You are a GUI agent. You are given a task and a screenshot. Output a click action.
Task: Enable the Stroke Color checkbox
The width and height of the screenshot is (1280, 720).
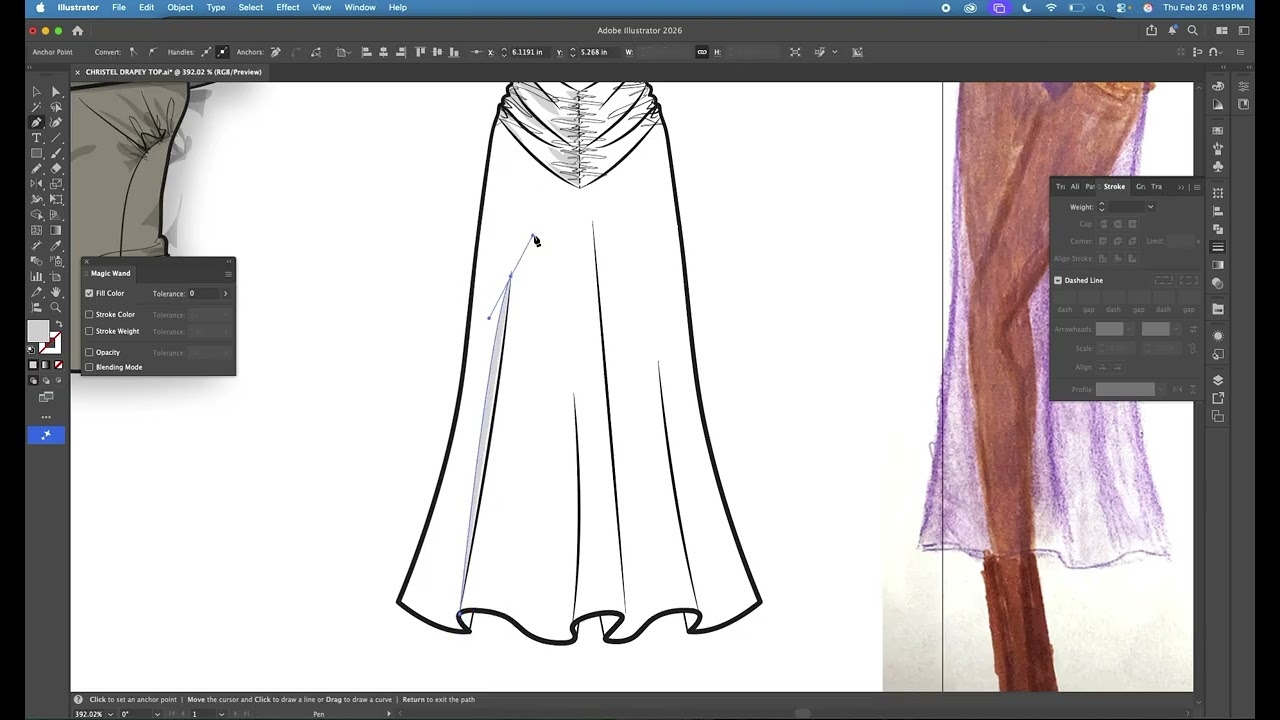click(x=89, y=314)
